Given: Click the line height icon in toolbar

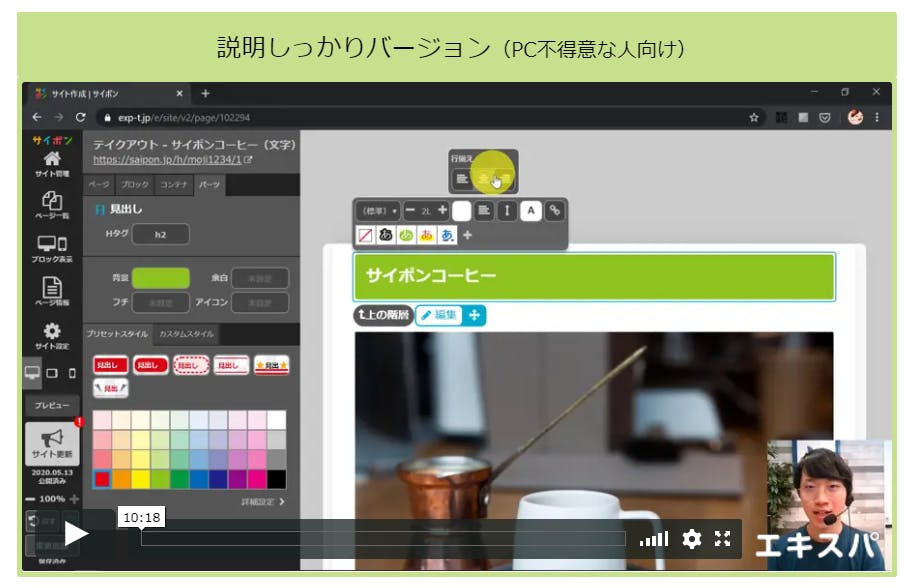Looking at the screenshot, I should 507,210.
